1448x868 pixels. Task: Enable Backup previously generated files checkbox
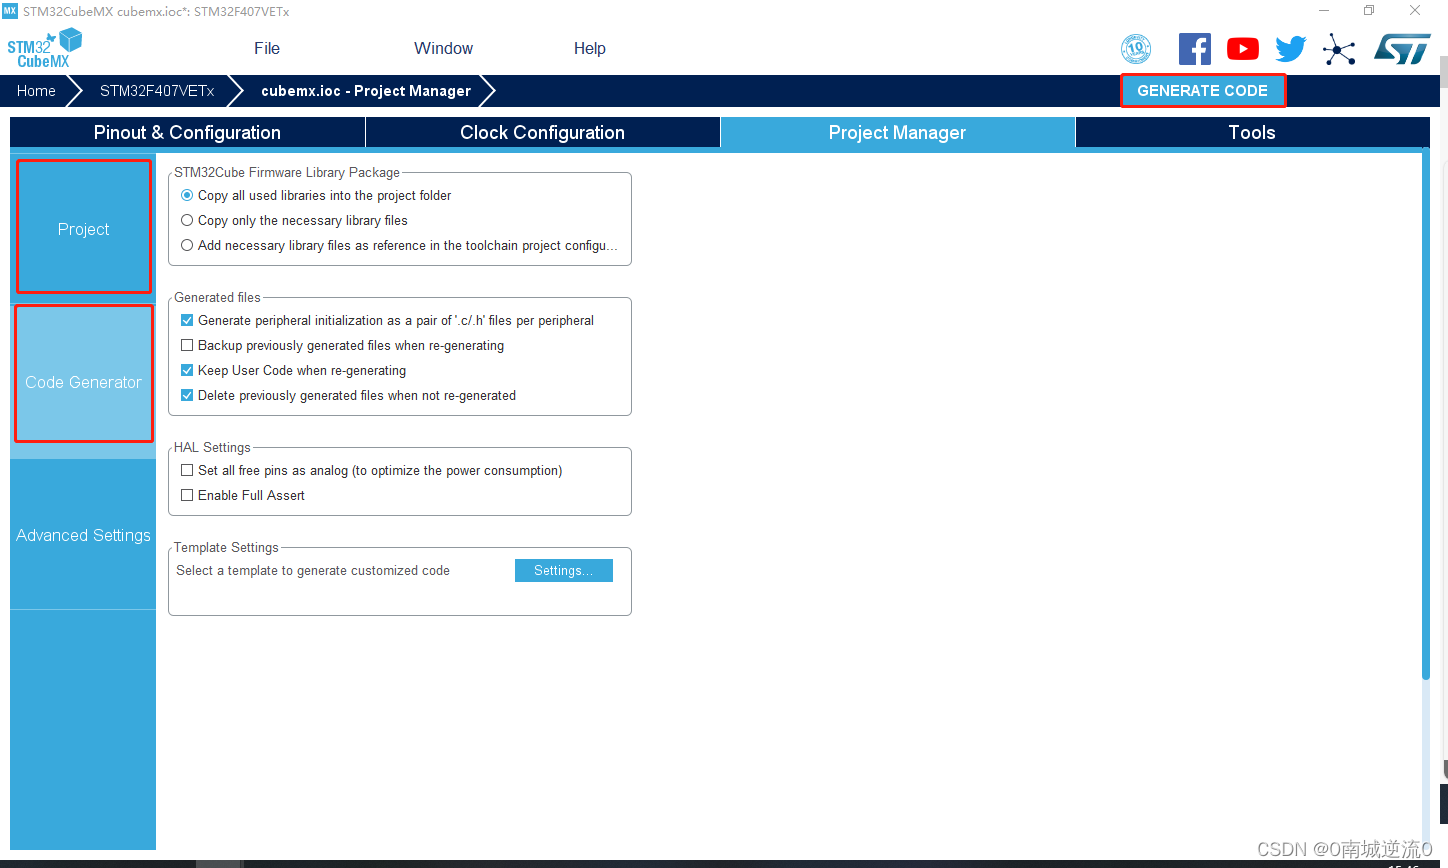pos(187,345)
